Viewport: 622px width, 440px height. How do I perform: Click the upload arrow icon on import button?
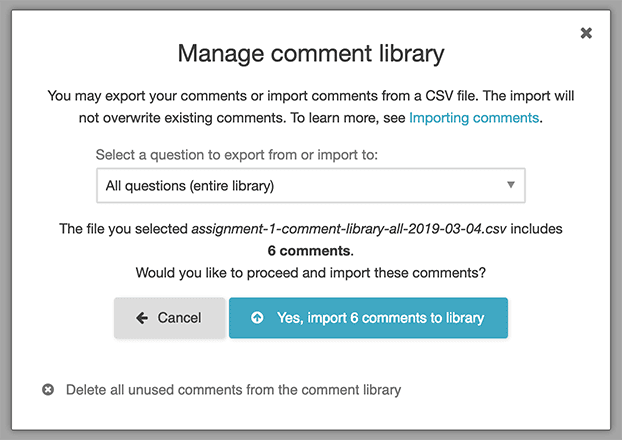pyautogui.click(x=257, y=318)
